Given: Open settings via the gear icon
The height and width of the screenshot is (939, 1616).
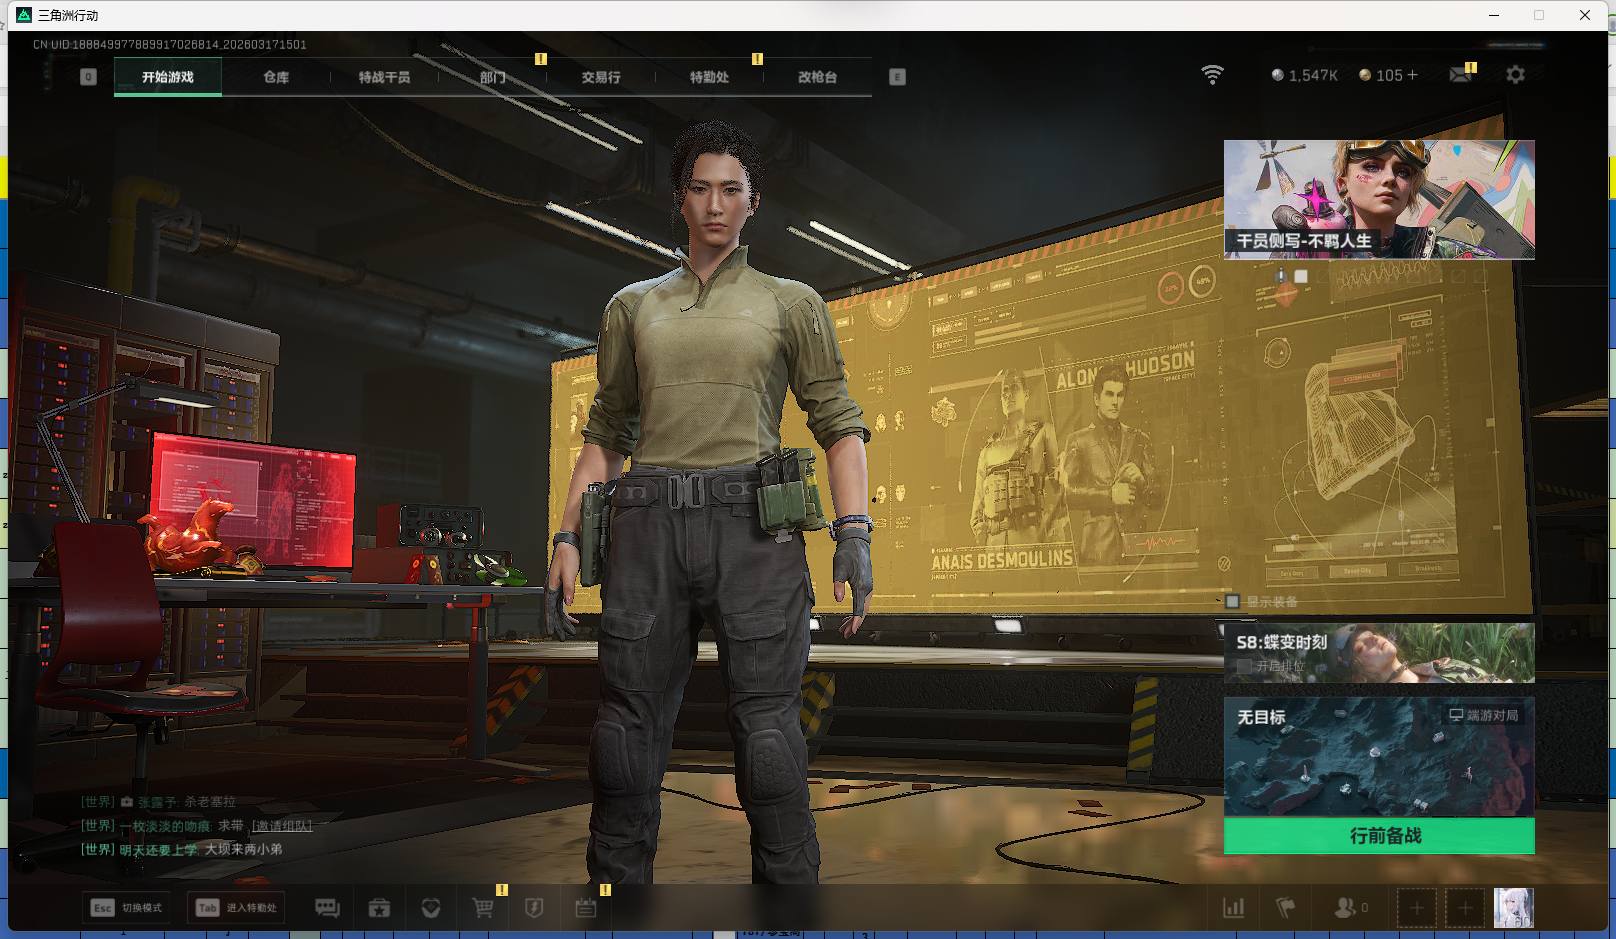Looking at the screenshot, I should [1515, 75].
